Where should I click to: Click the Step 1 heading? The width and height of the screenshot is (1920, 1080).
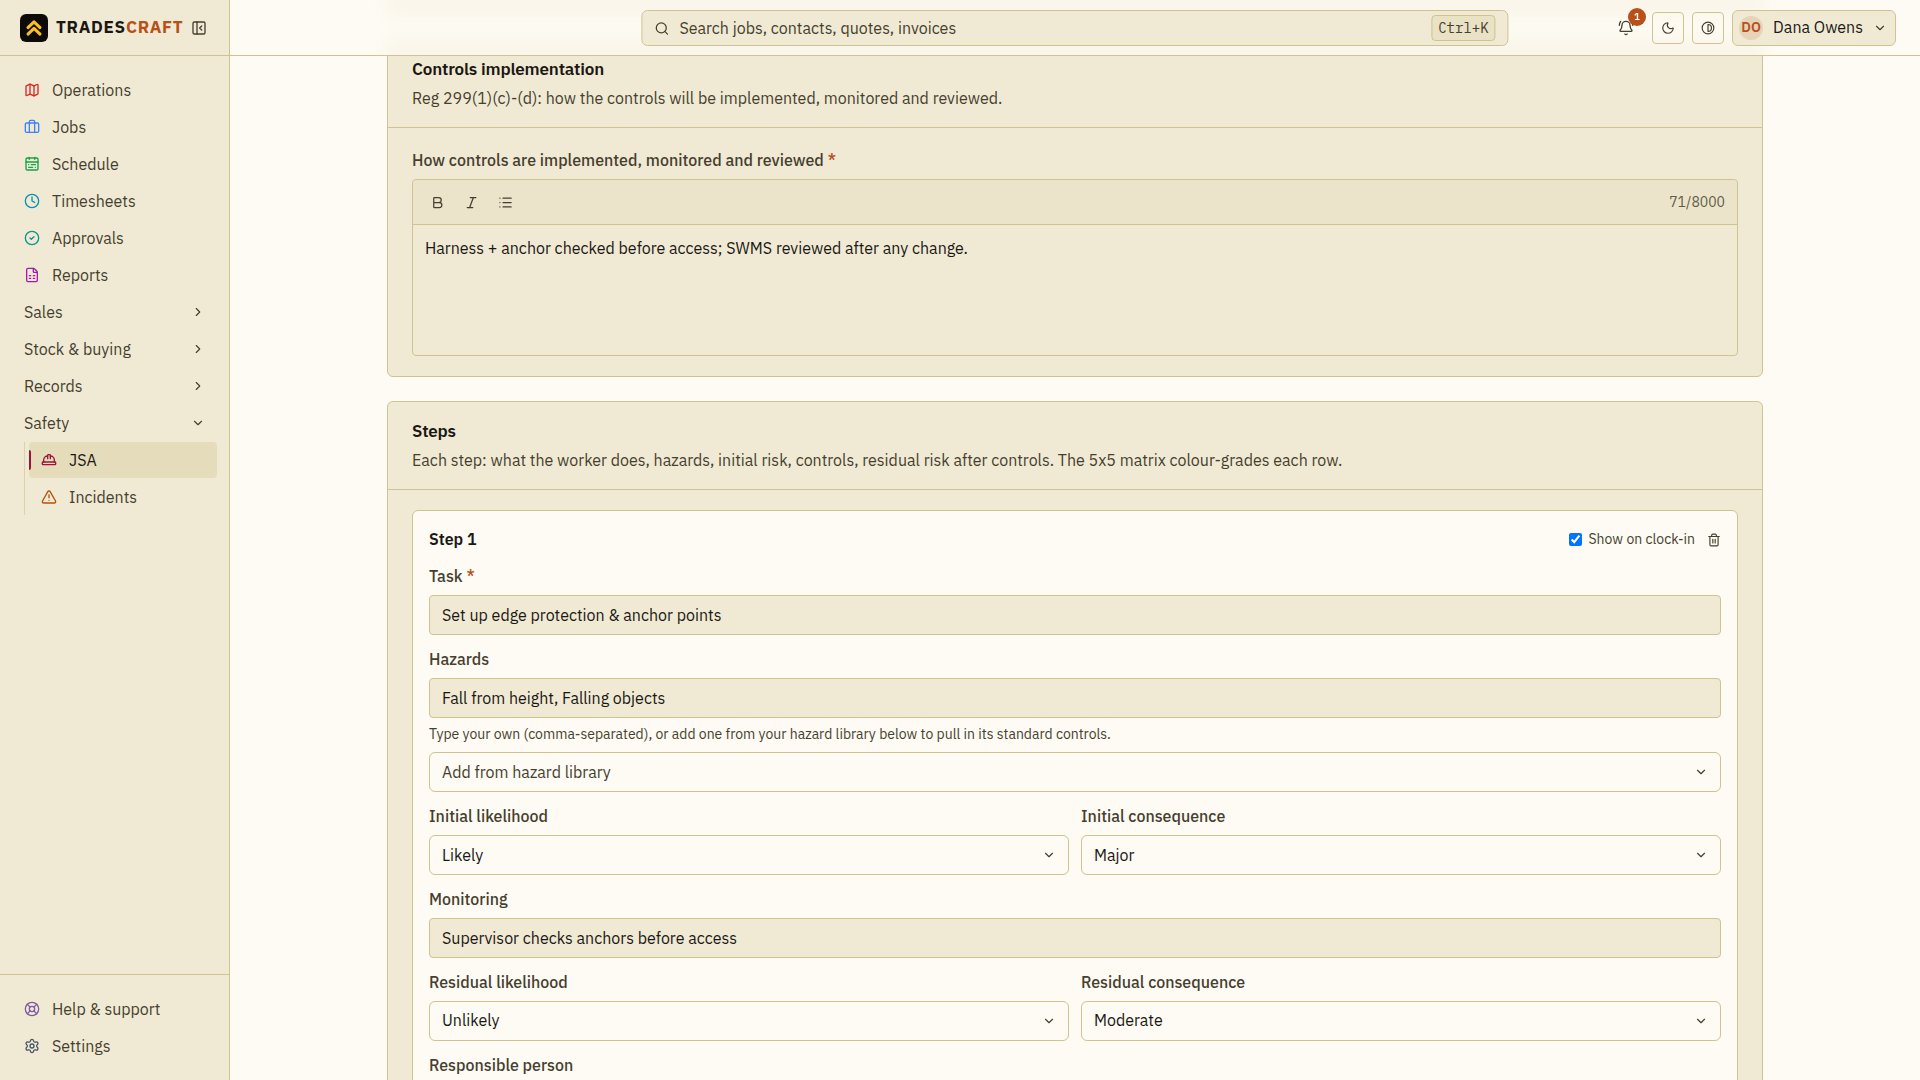(453, 539)
